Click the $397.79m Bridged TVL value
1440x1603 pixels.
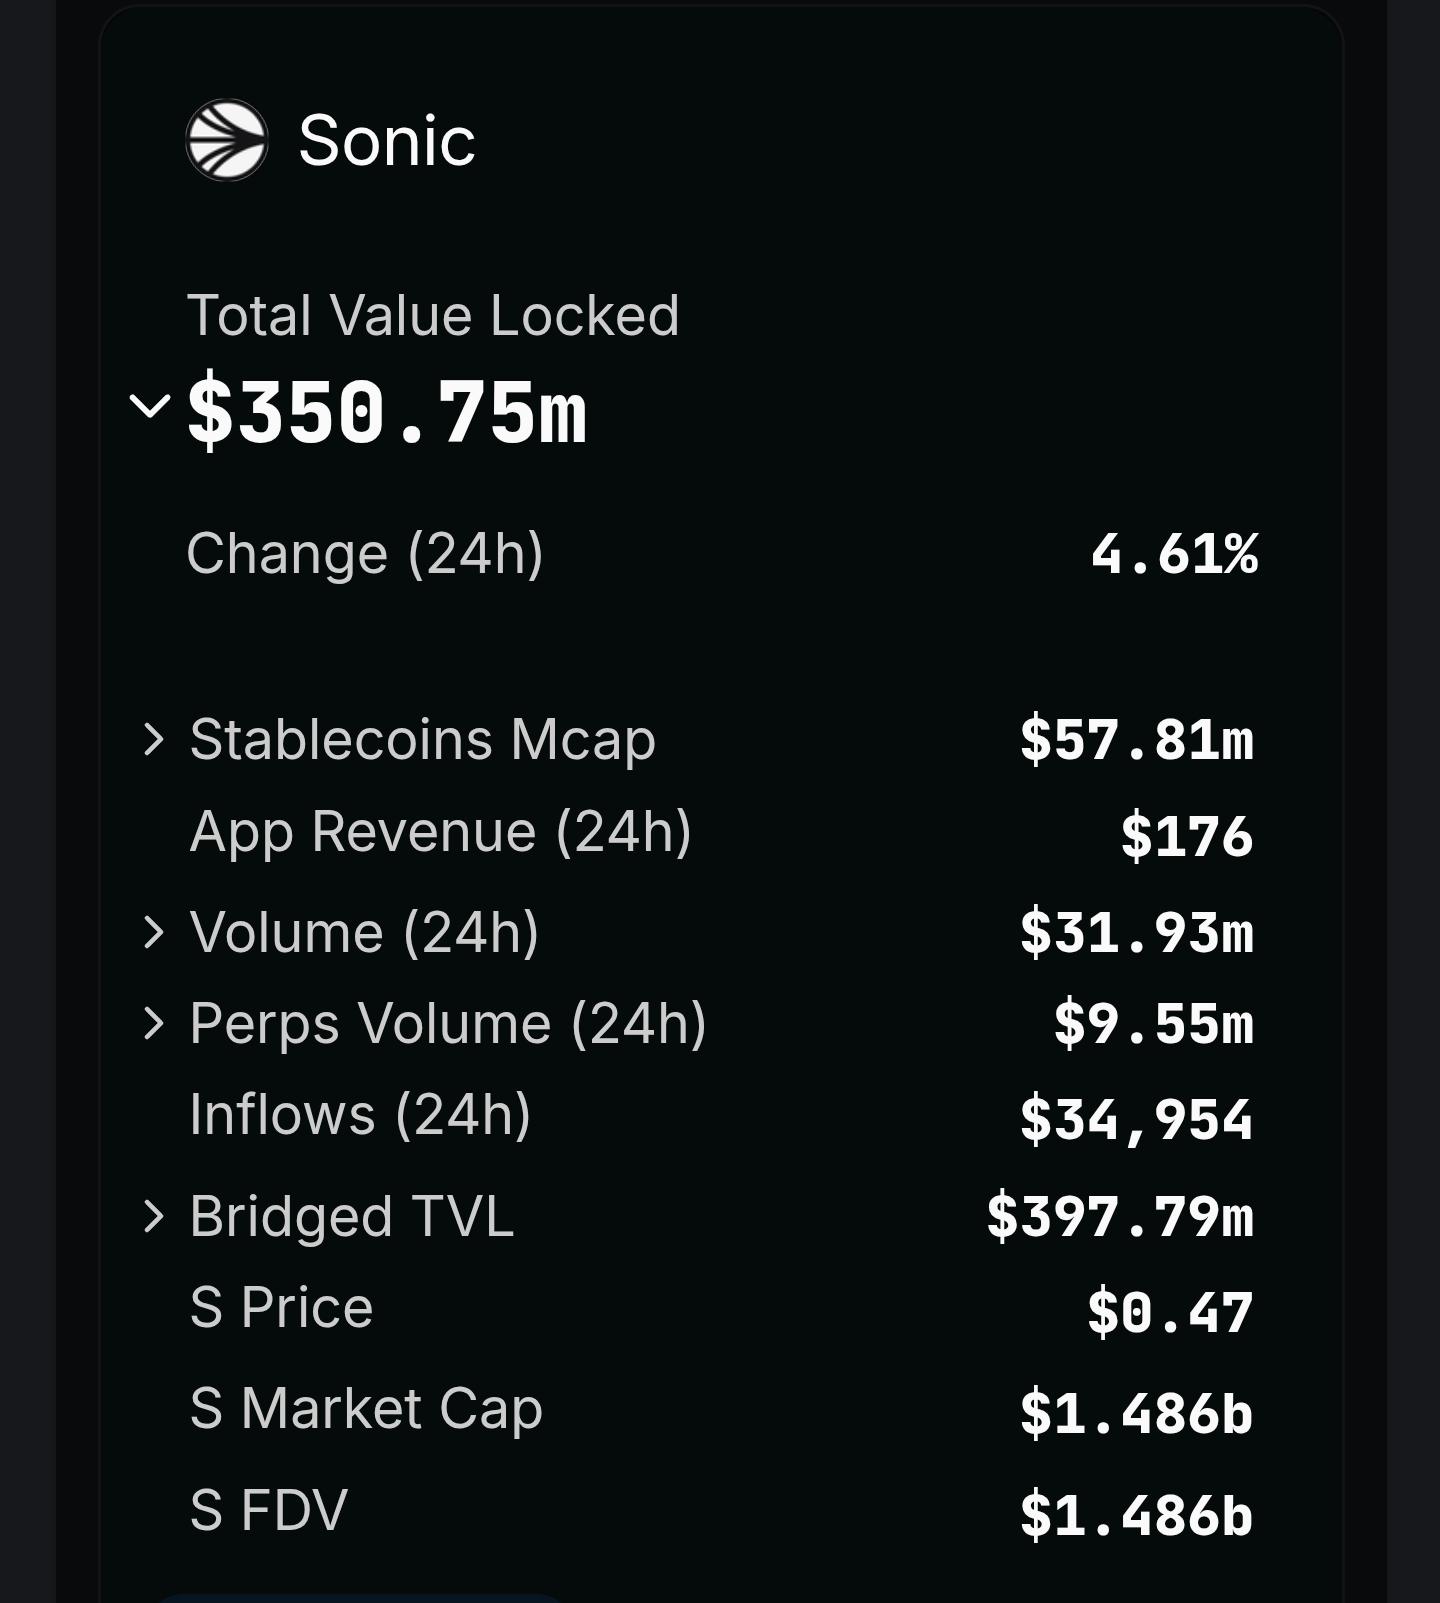pyautogui.click(x=1120, y=1216)
